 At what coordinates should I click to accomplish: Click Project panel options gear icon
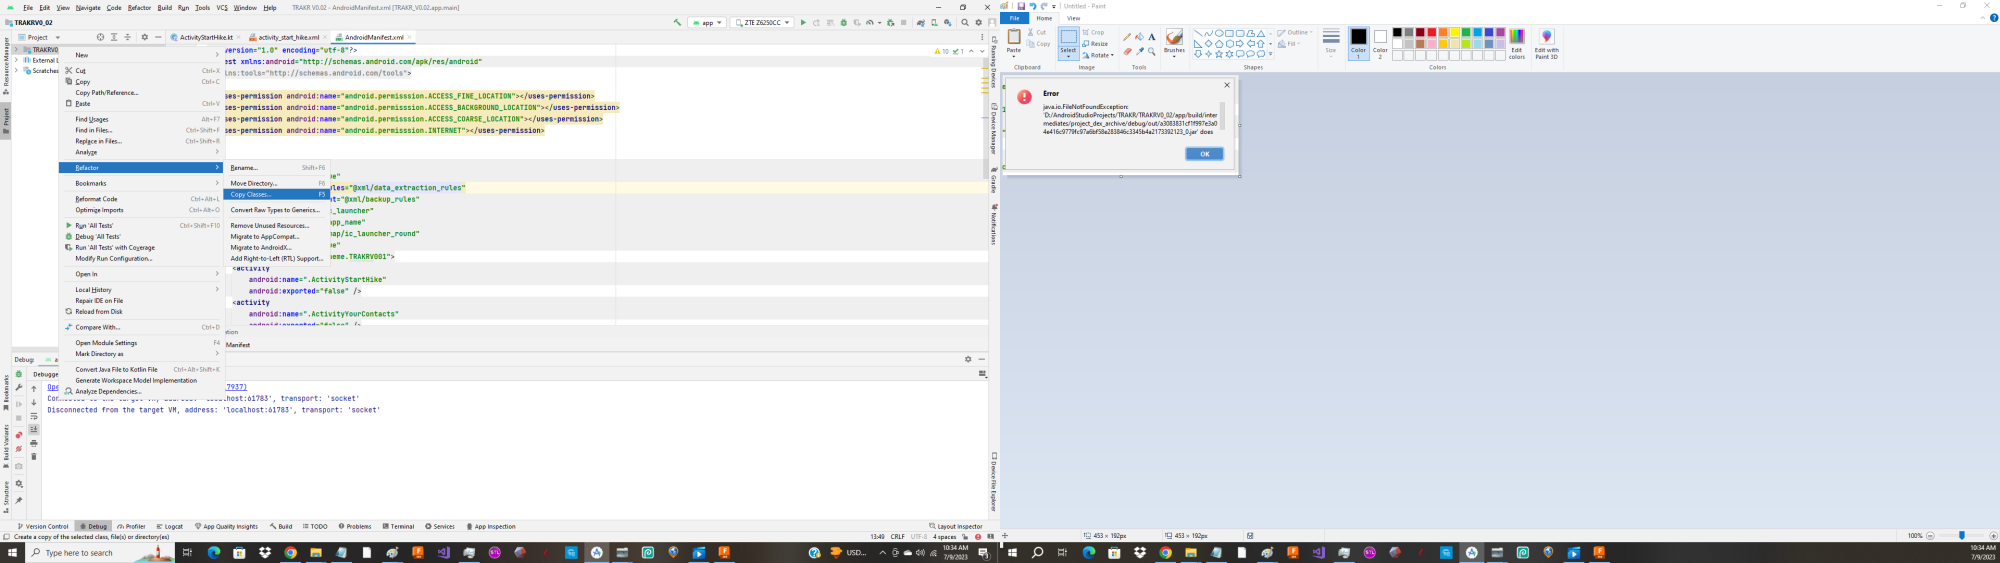coord(144,37)
